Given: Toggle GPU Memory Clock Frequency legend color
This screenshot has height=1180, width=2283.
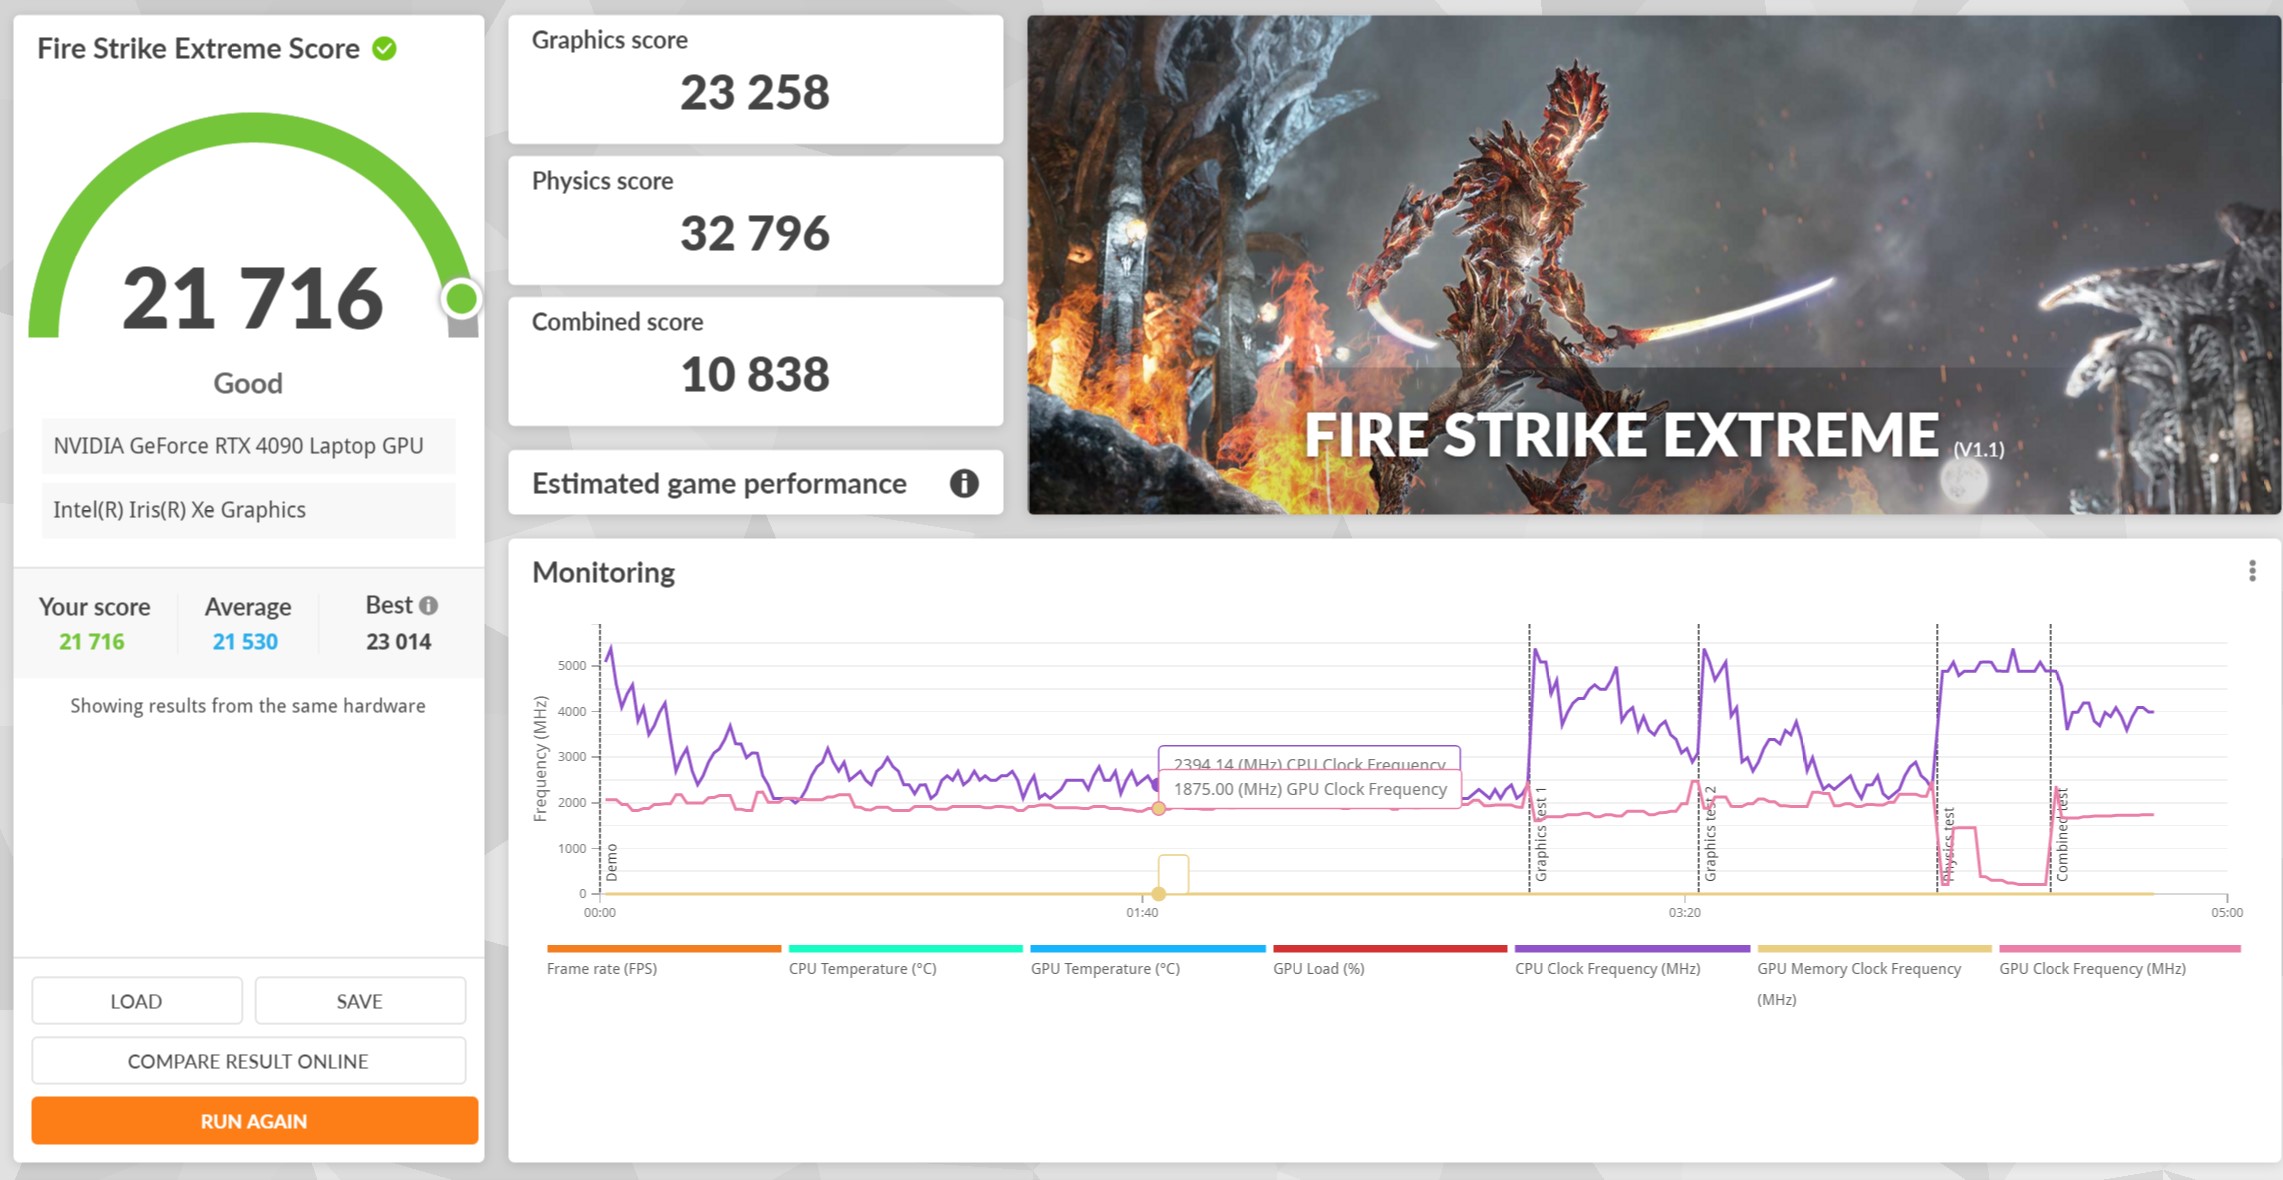Looking at the screenshot, I should coord(1873,948).
